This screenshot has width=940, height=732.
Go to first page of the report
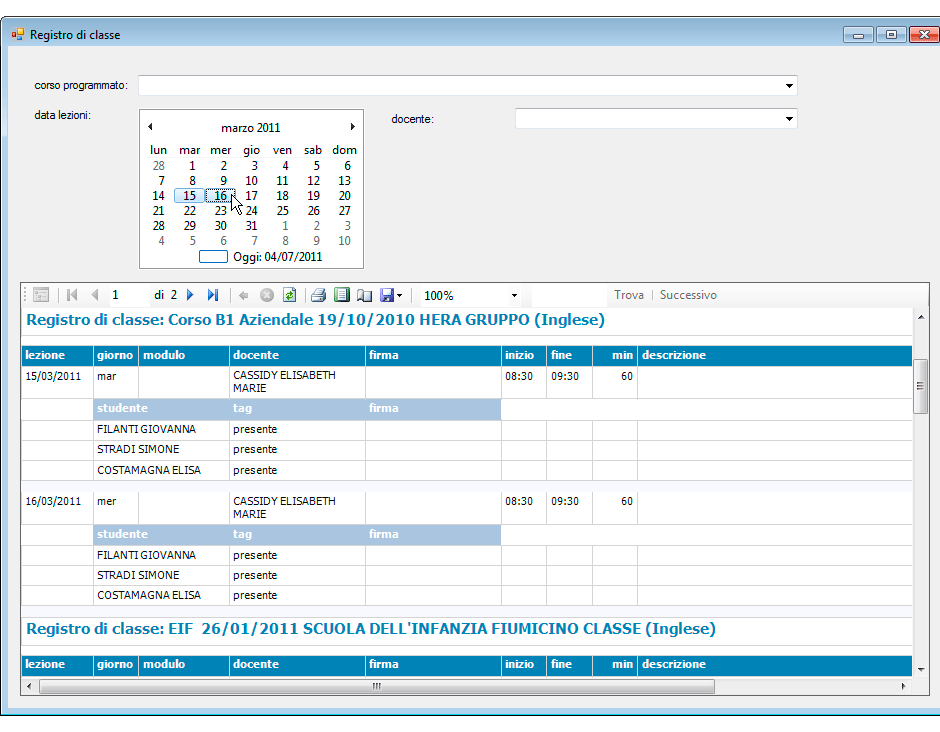pyautogui.click(x=73, y=295)
